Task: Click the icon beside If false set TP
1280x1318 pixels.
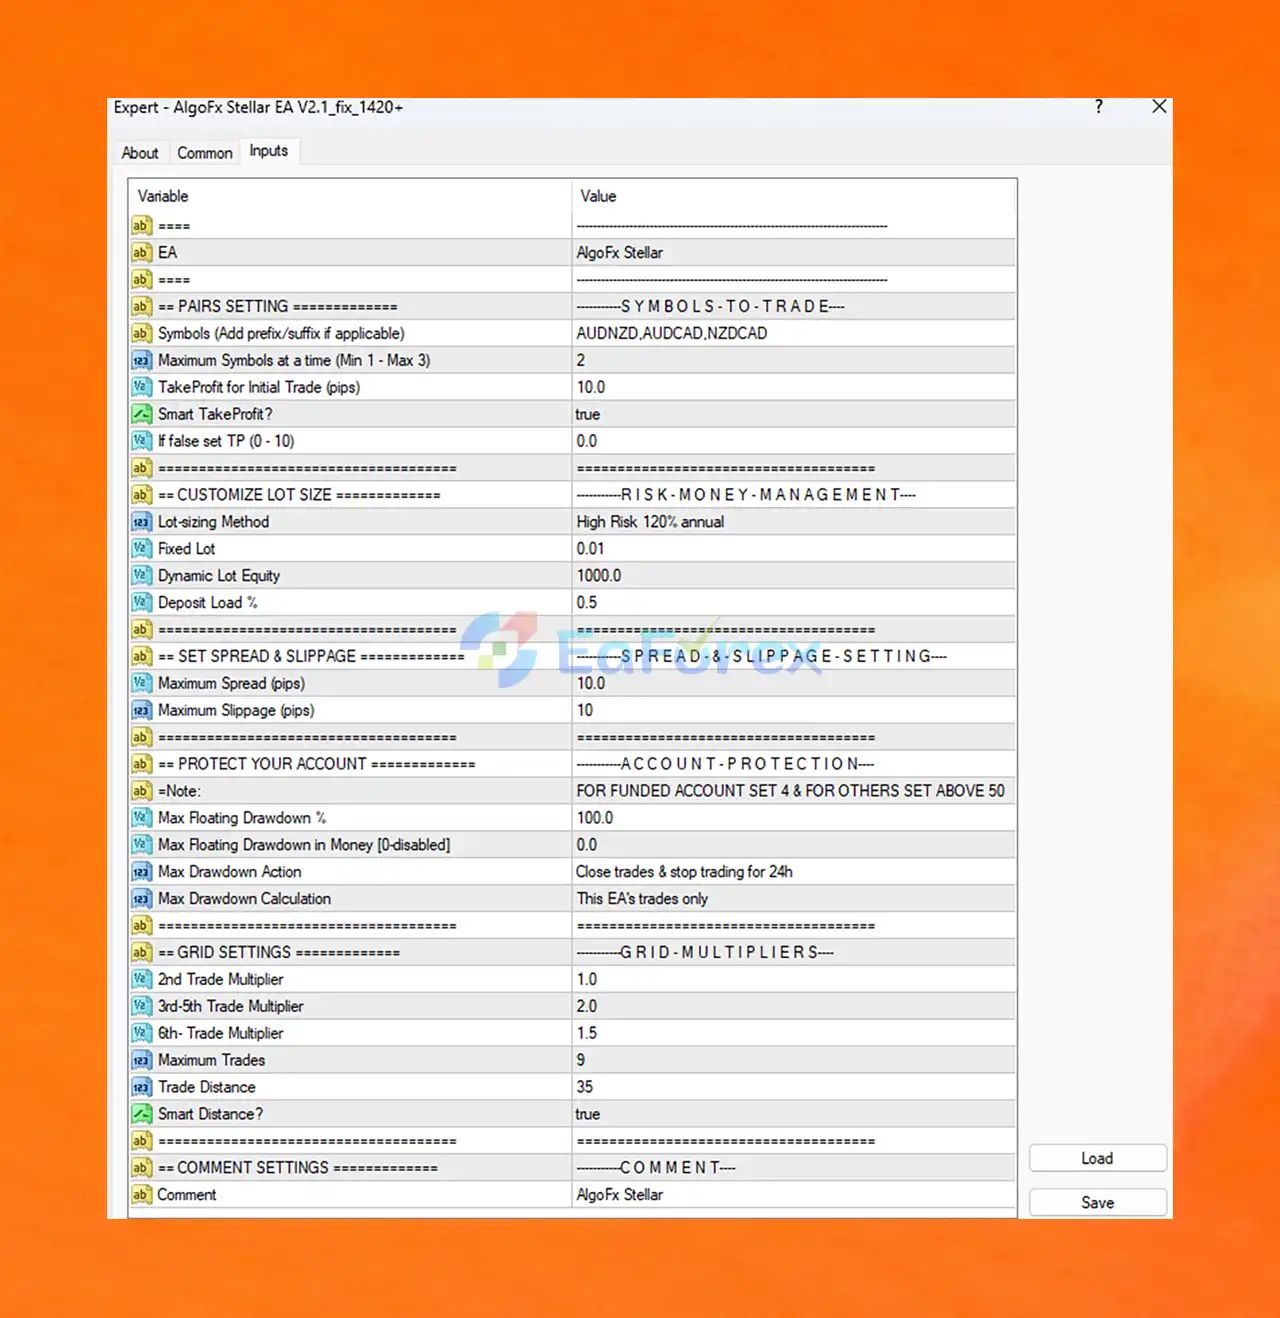Action: pos(142,441)
